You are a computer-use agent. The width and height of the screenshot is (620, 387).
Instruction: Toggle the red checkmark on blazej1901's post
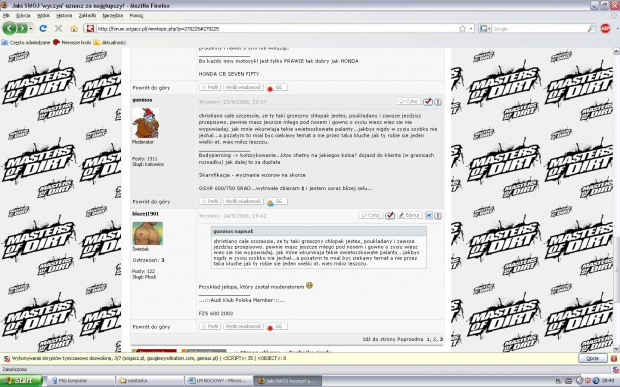point(390,216)
